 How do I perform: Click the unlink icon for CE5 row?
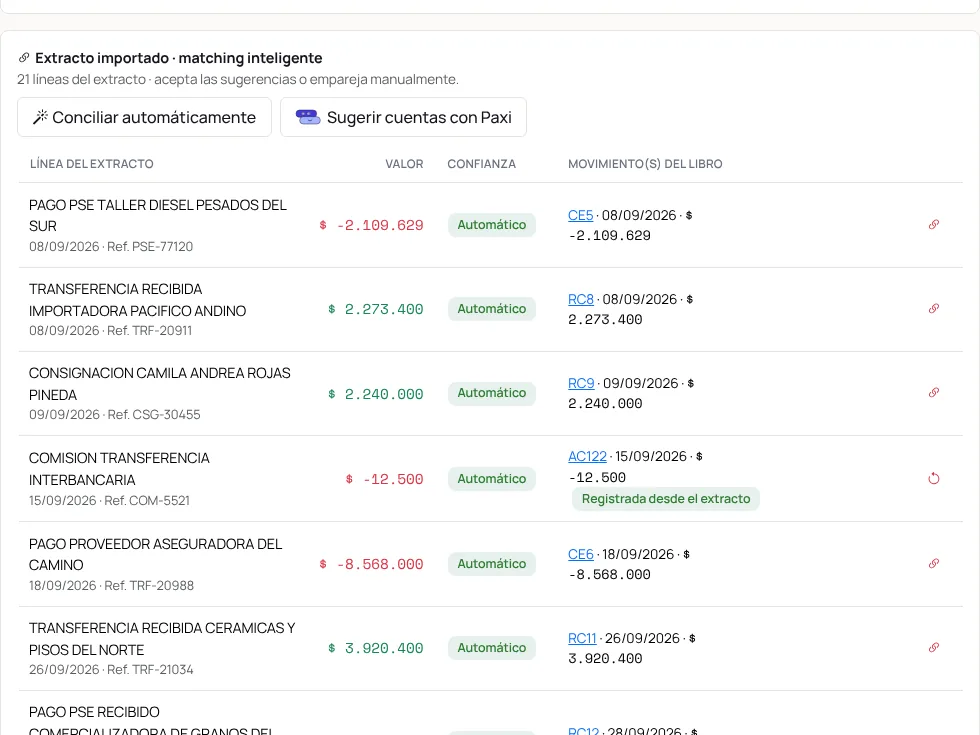click(x=934, y=224)
